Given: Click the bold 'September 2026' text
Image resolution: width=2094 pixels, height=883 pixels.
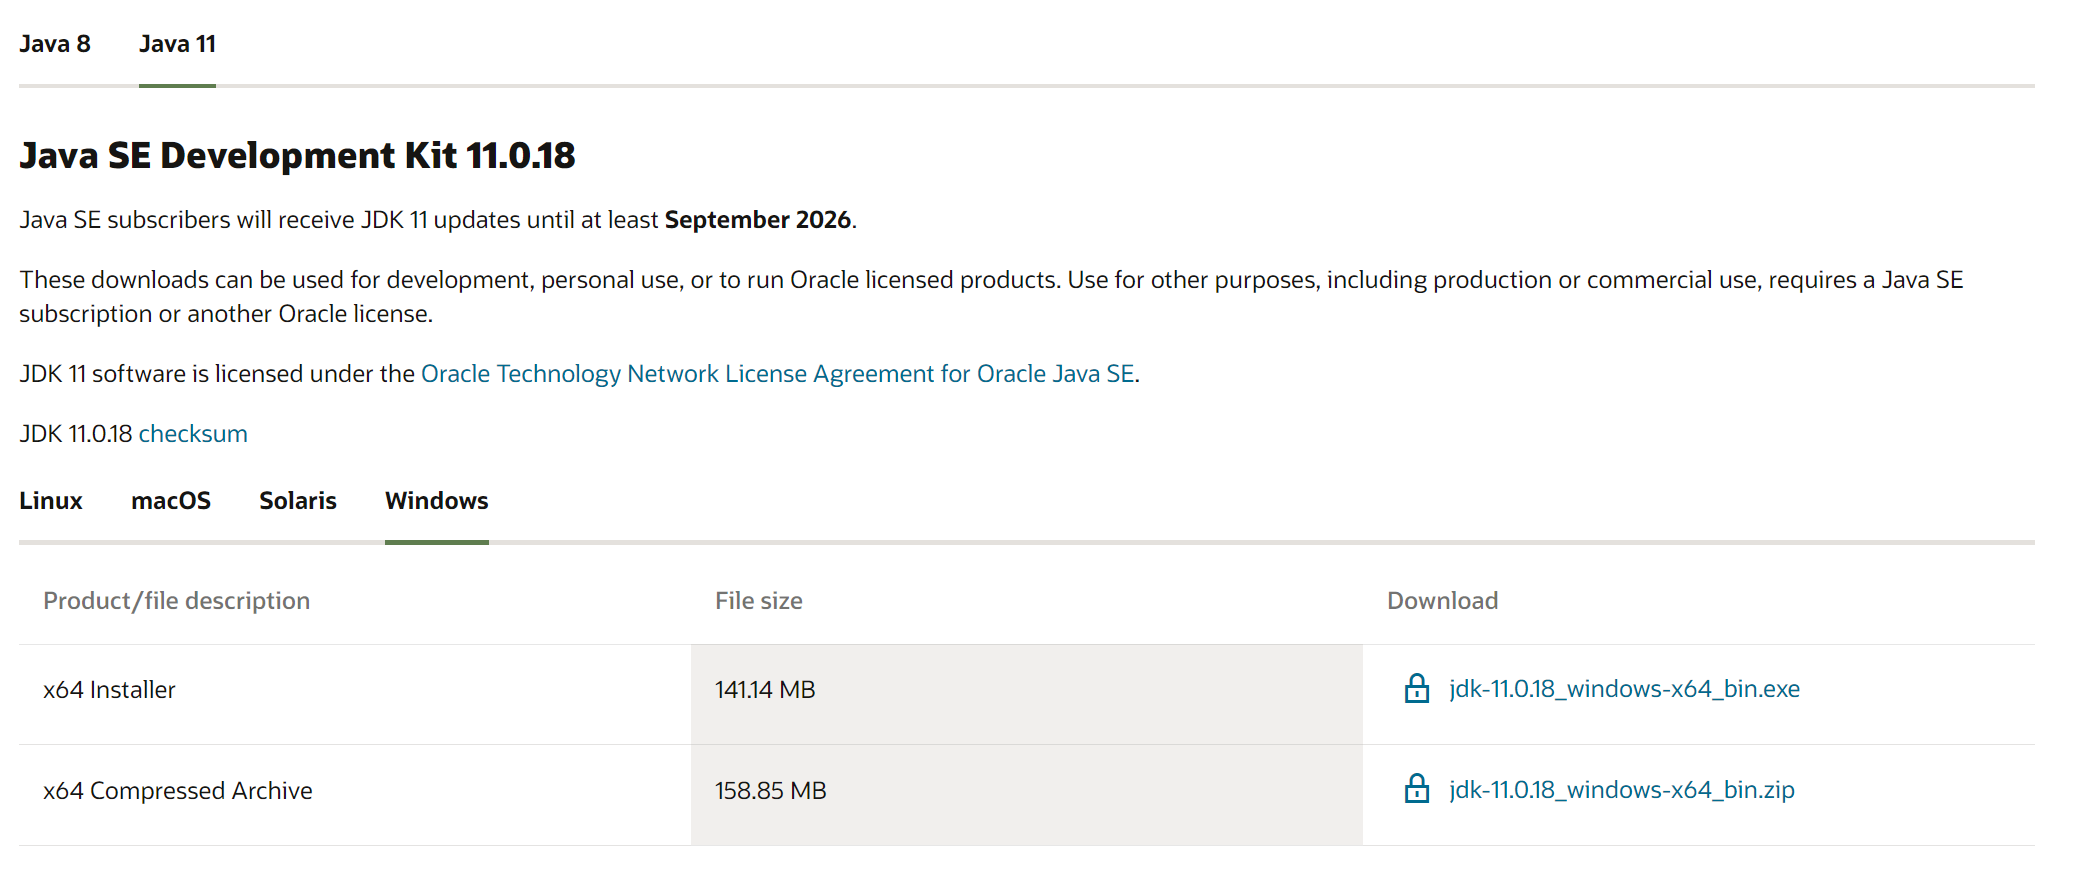Looking at the screenshot, I should point(758,220).
